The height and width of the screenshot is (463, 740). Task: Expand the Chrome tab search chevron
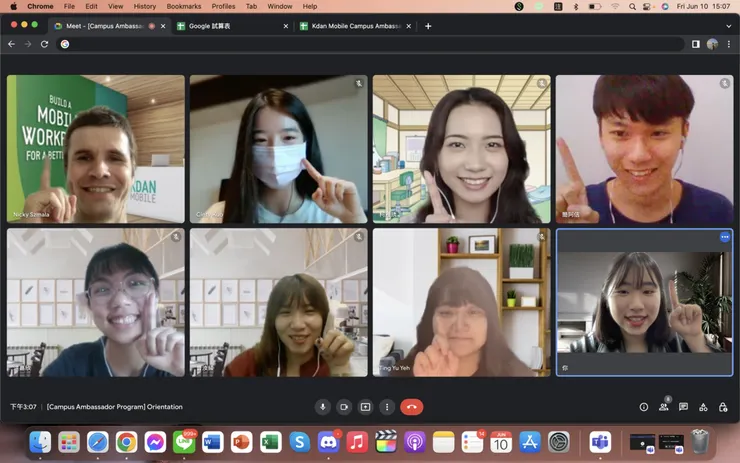point(729,26)
